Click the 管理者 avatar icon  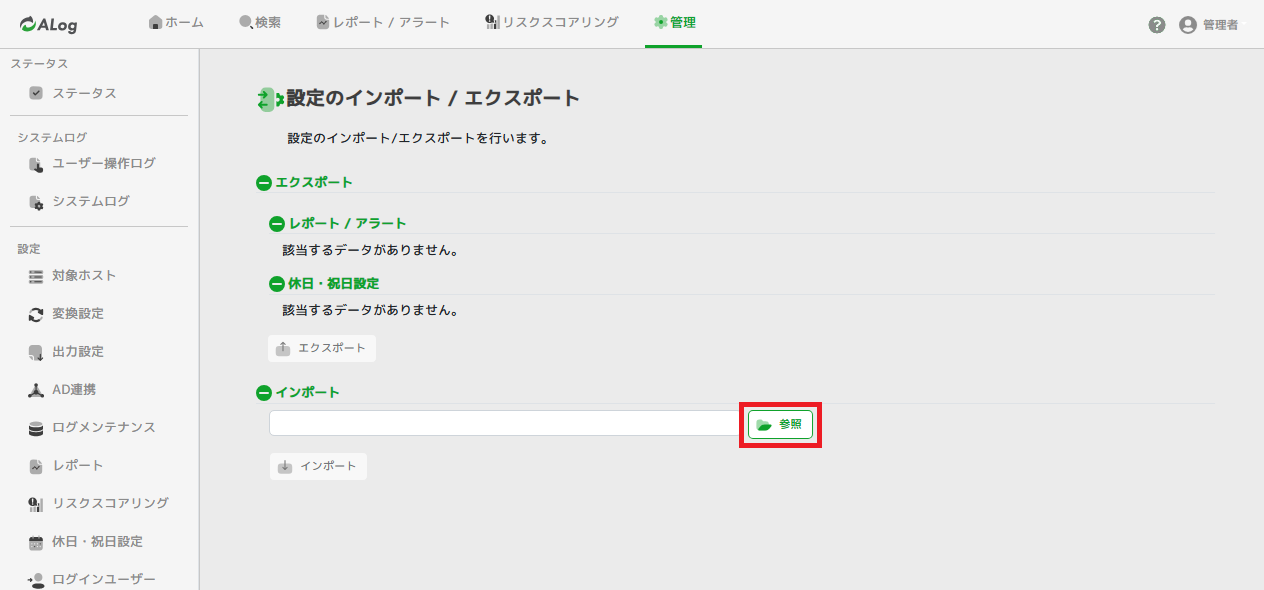(1188, 25)
